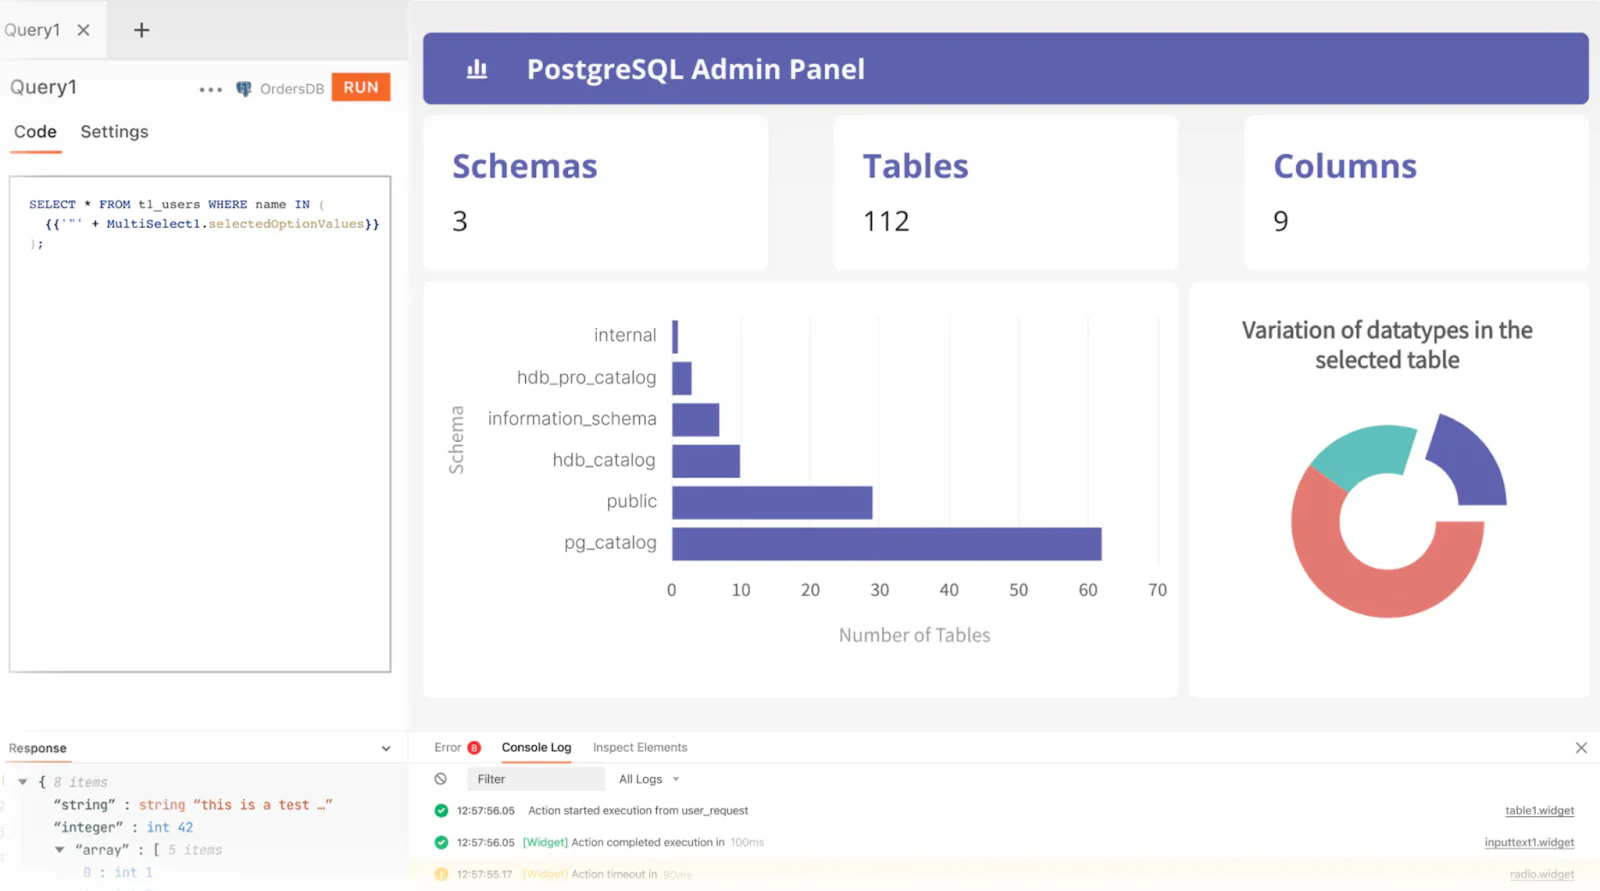The height and width of the screenshot is (891, 1600).
Task: Click the information_schema bar
Action: [x=695, y=420]
